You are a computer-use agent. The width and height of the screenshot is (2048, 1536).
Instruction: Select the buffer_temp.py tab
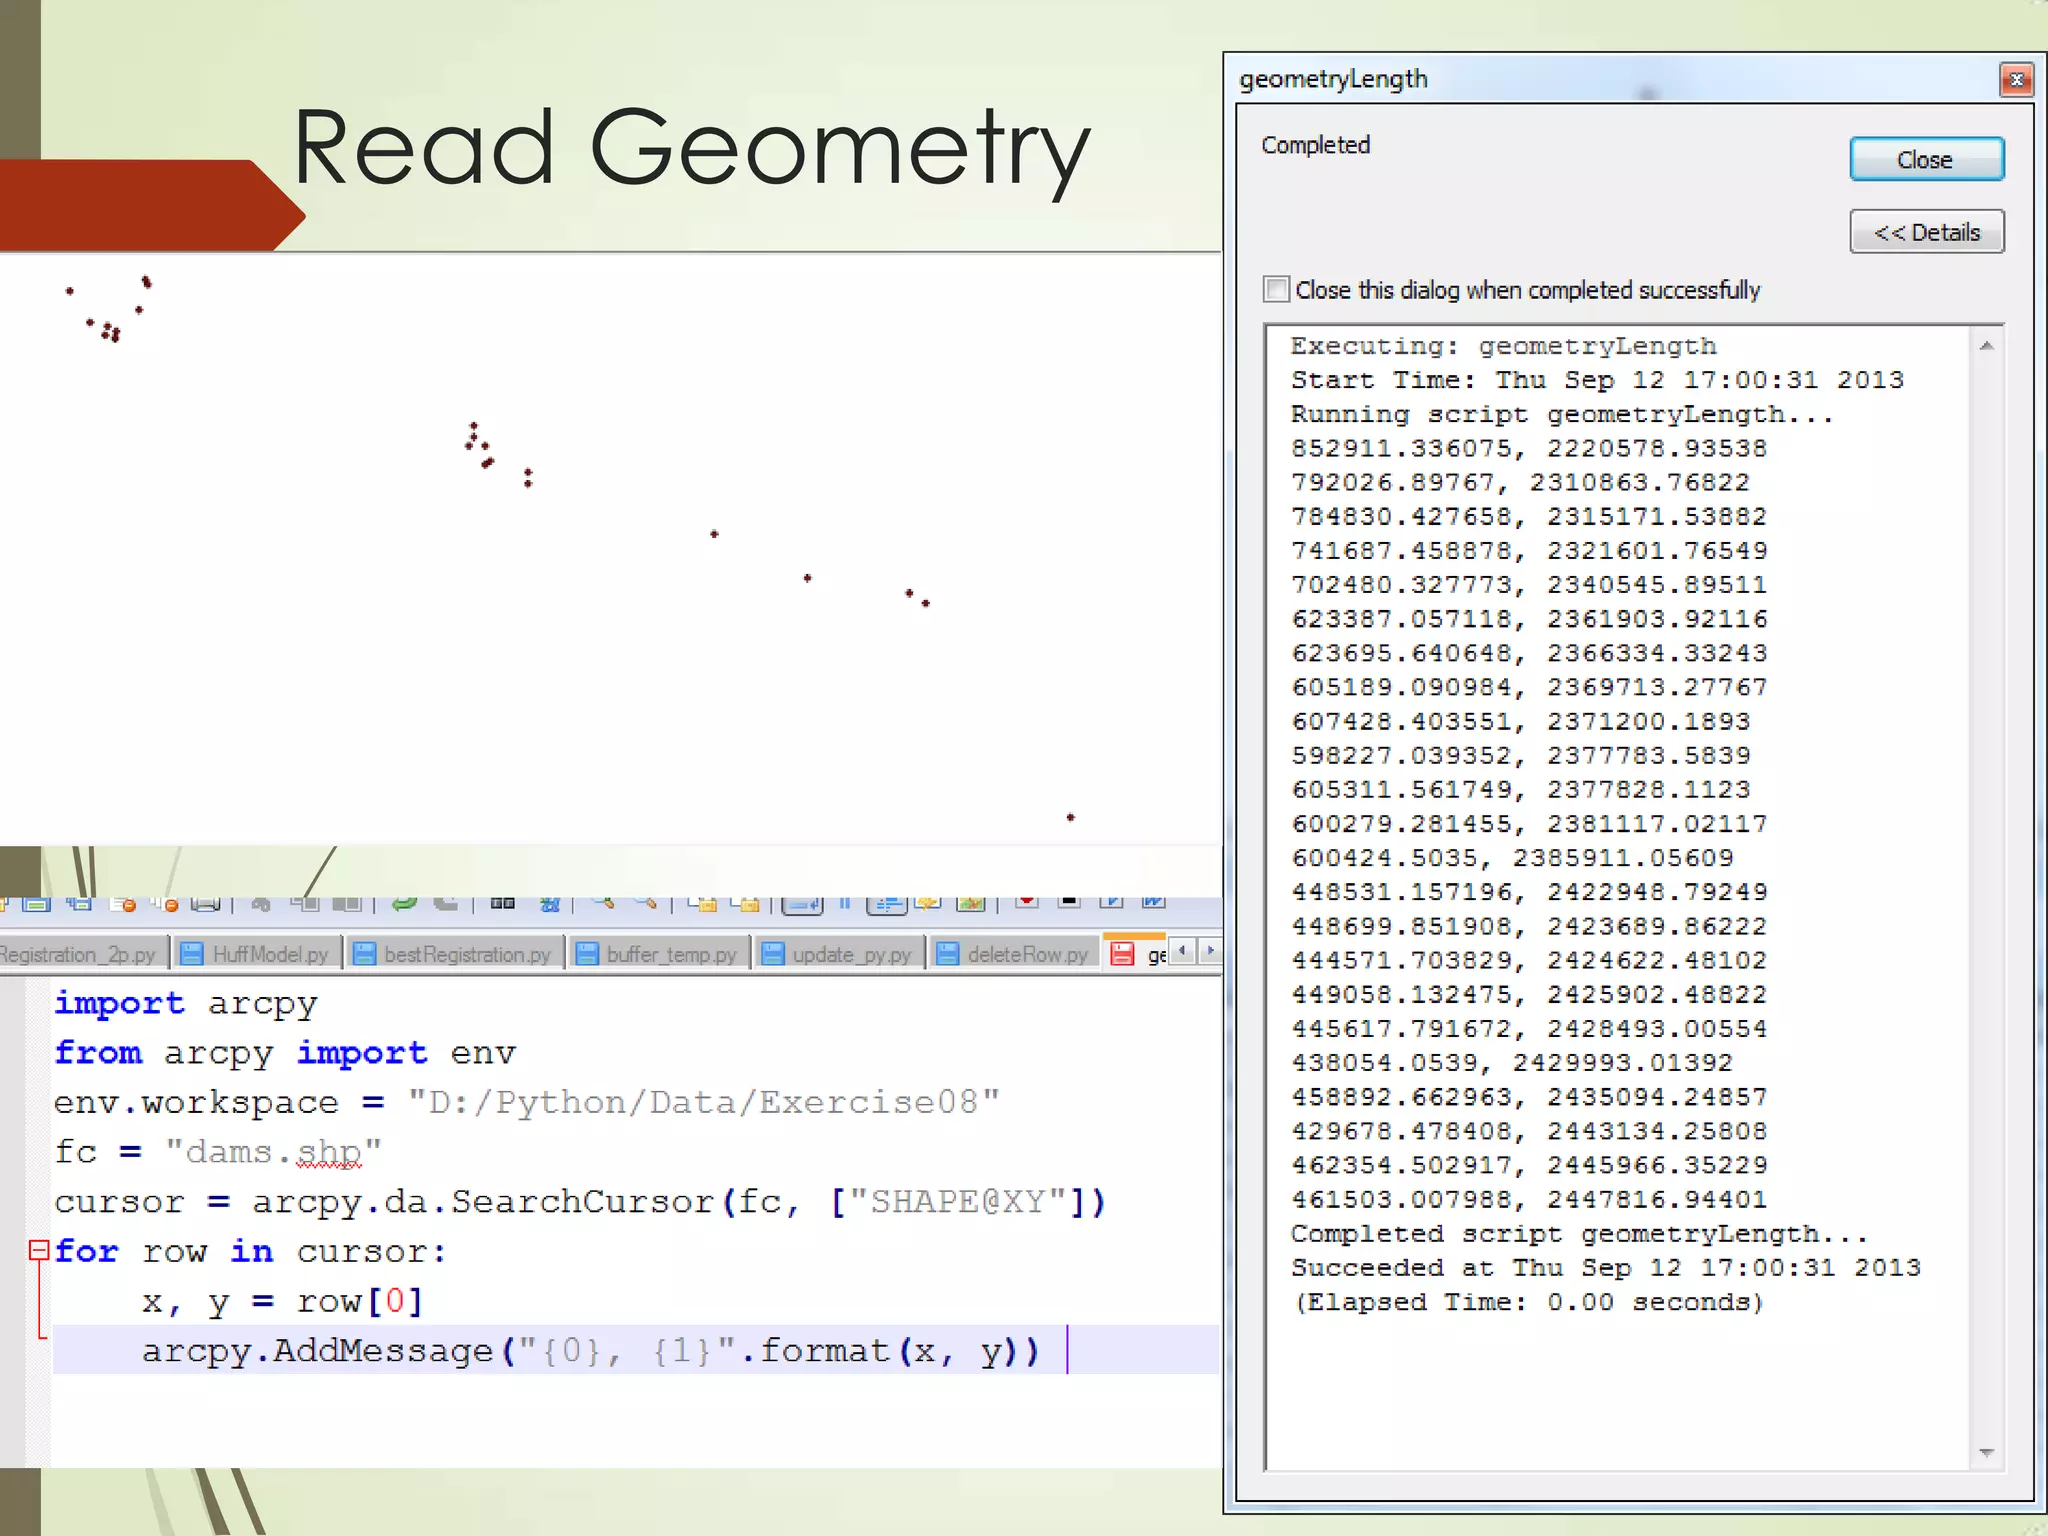point(659,954)
